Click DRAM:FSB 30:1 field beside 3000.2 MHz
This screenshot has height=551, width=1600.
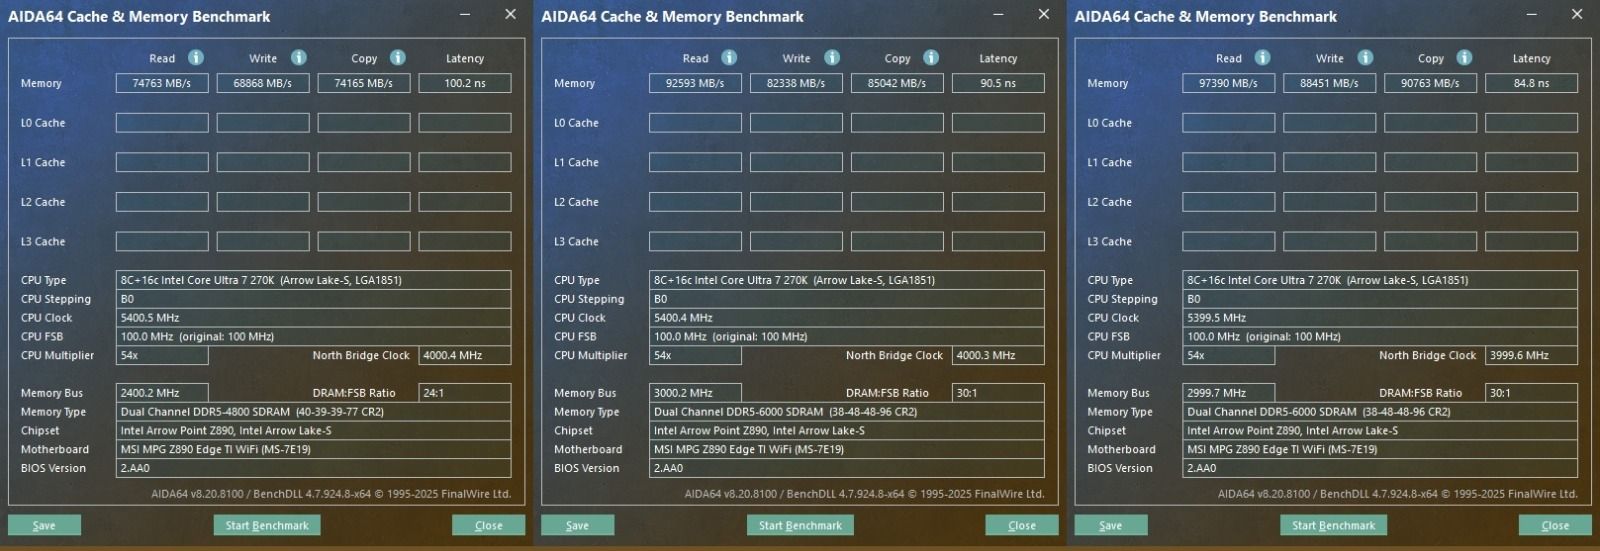click(998, 393)
